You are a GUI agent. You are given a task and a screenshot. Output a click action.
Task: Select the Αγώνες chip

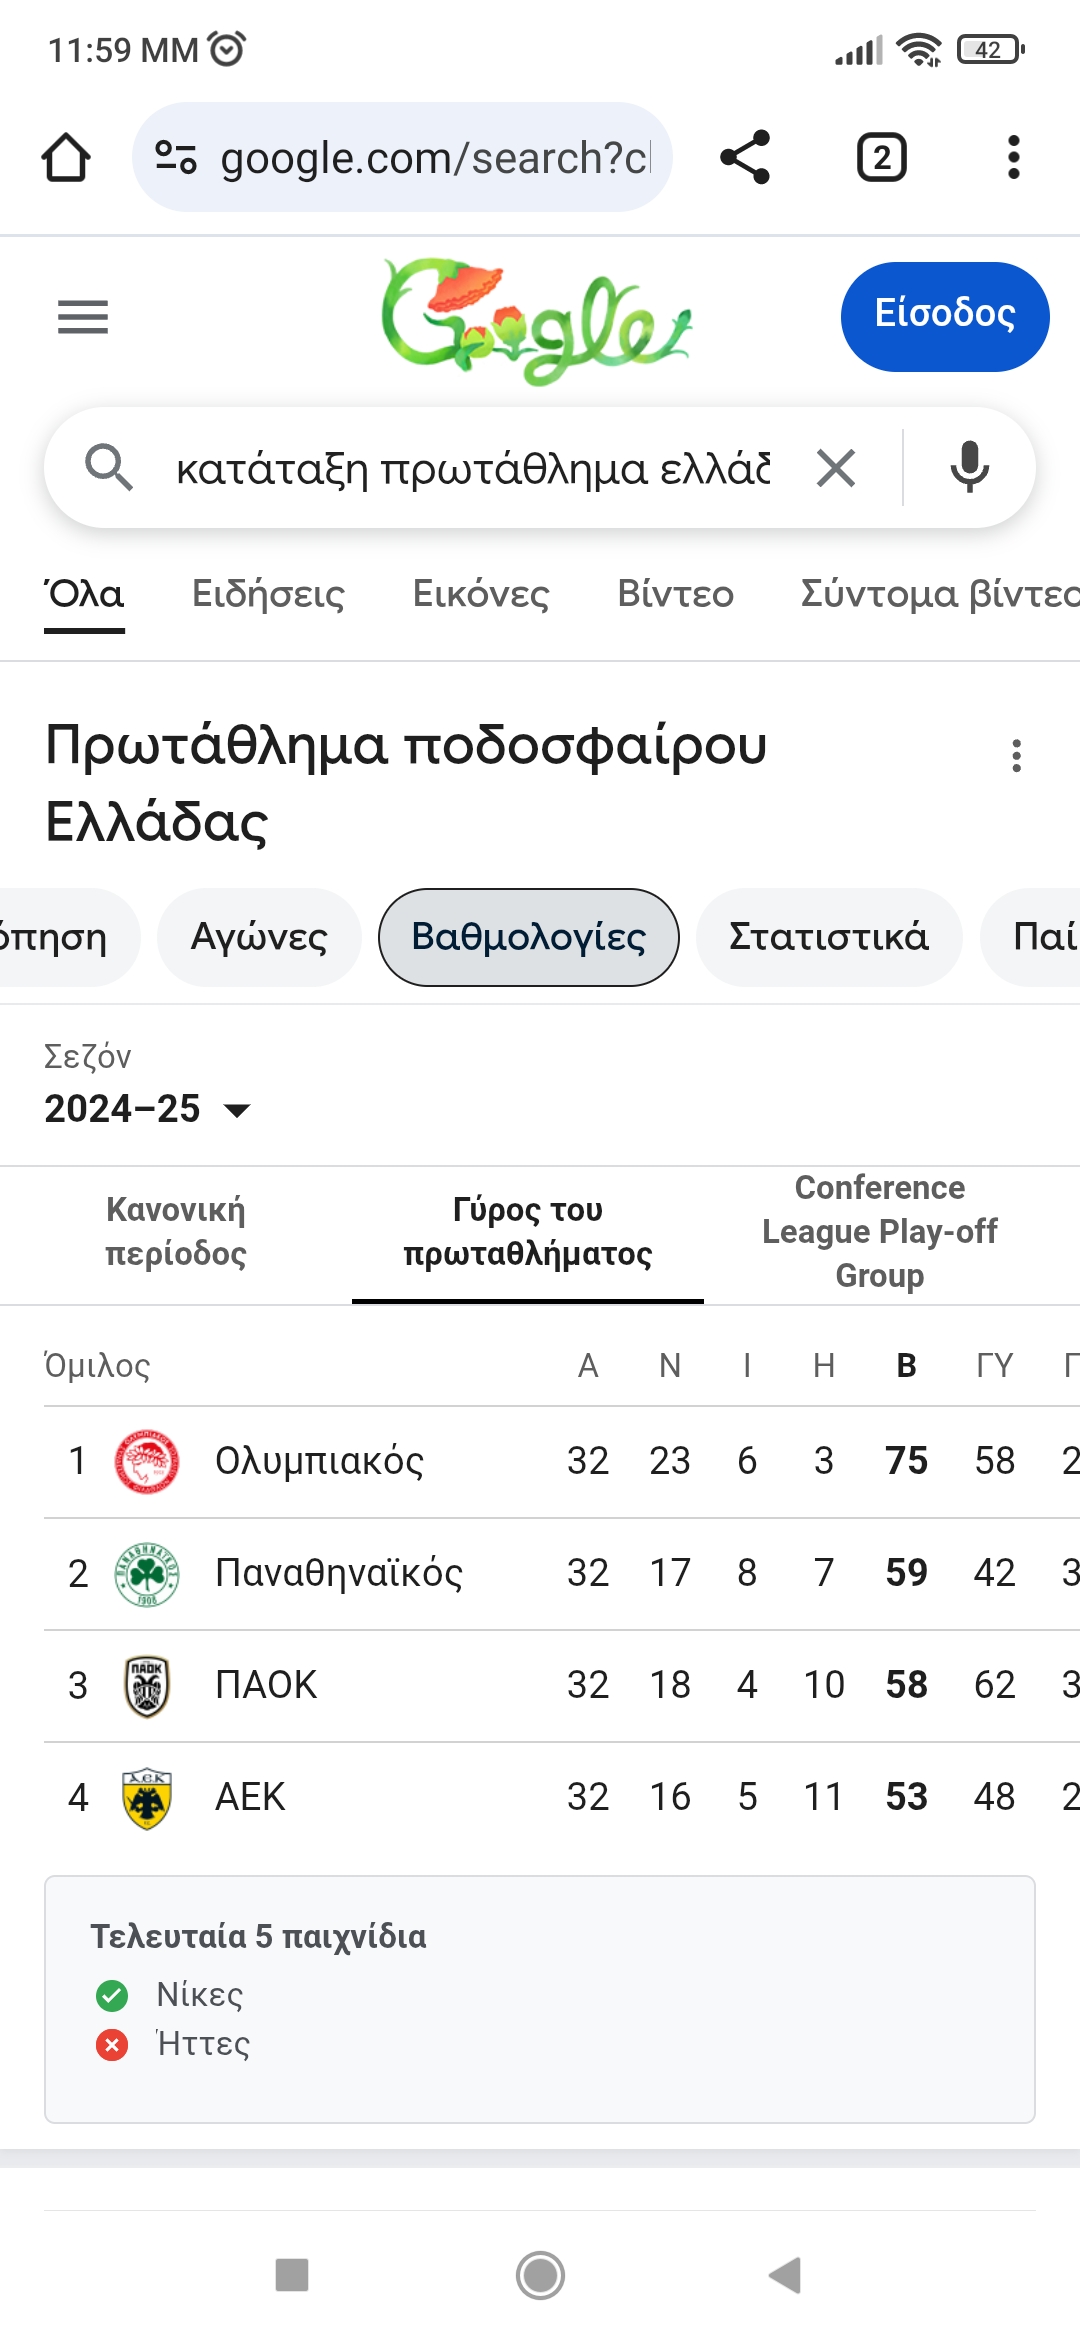coord(259,937)
